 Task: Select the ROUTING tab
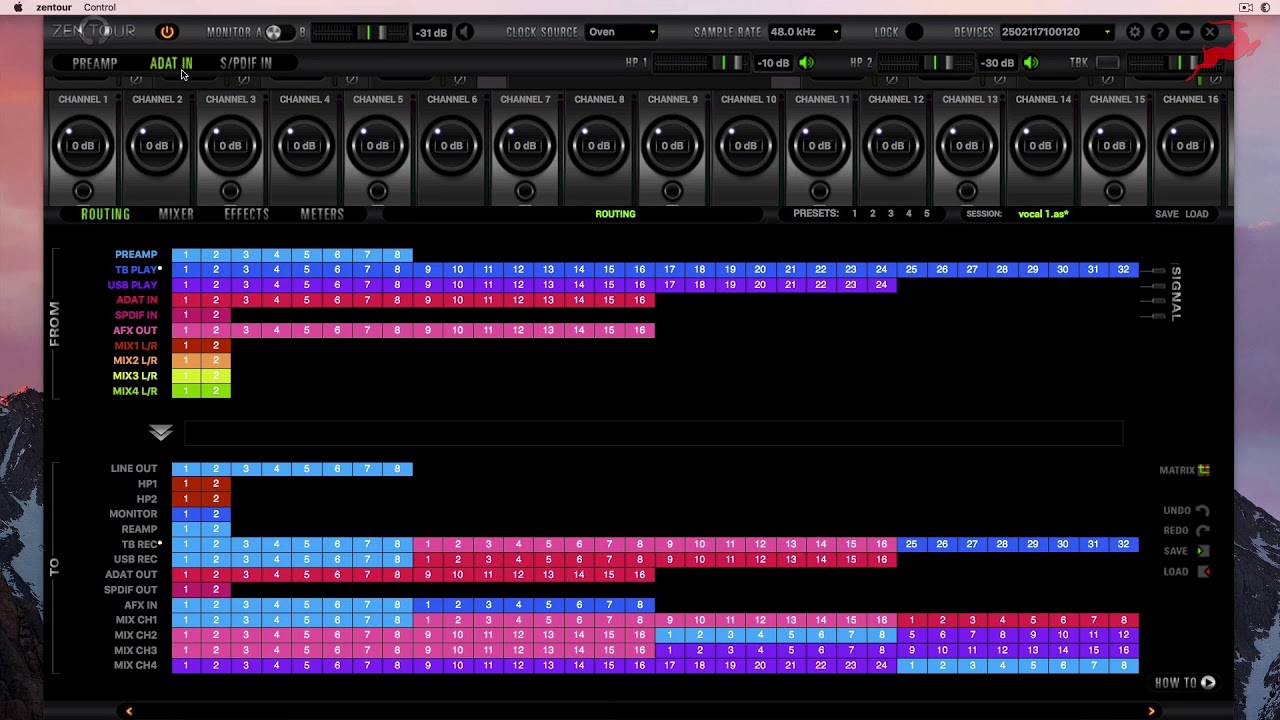(105, 214)
